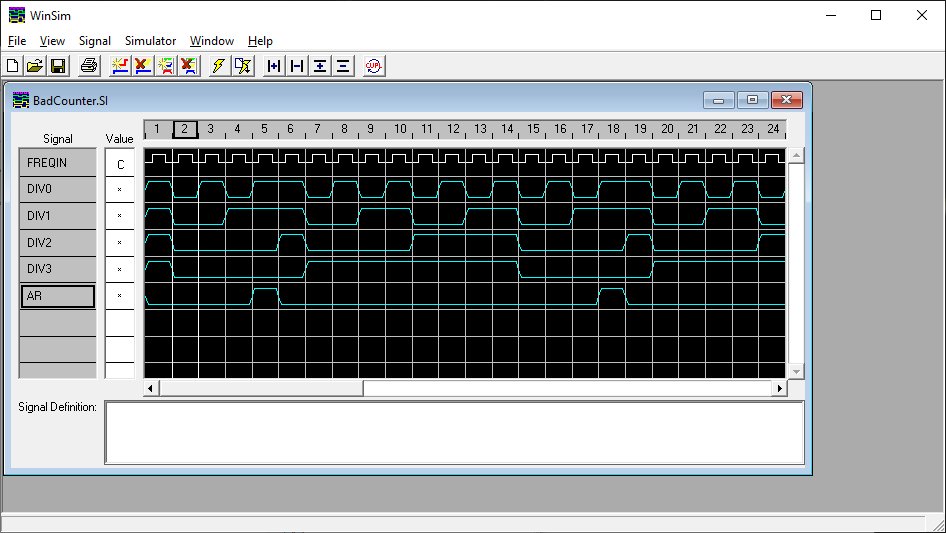Click the lightning bolt simulate icon
Viewport: 946px width, 533px height.
point(218,66)
